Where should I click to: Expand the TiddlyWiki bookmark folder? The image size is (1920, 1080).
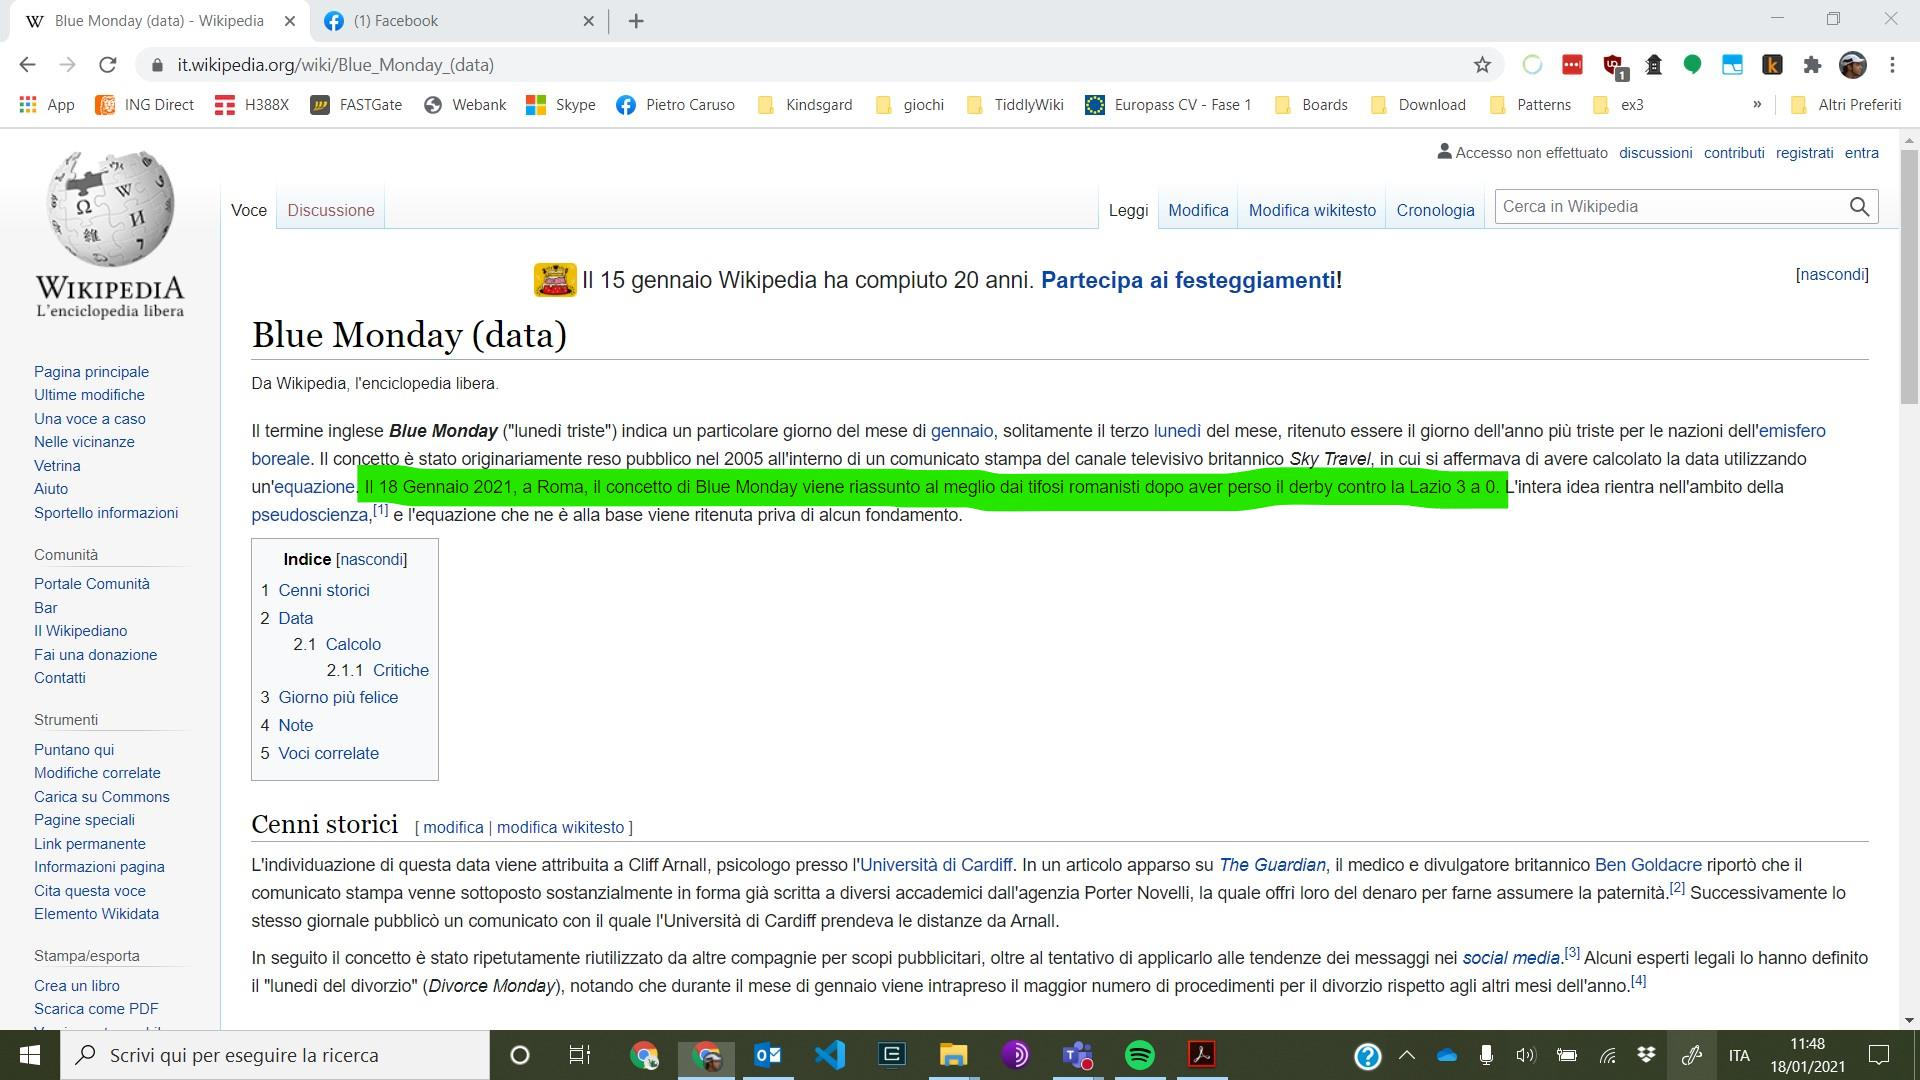click(x=1014, y=105)
